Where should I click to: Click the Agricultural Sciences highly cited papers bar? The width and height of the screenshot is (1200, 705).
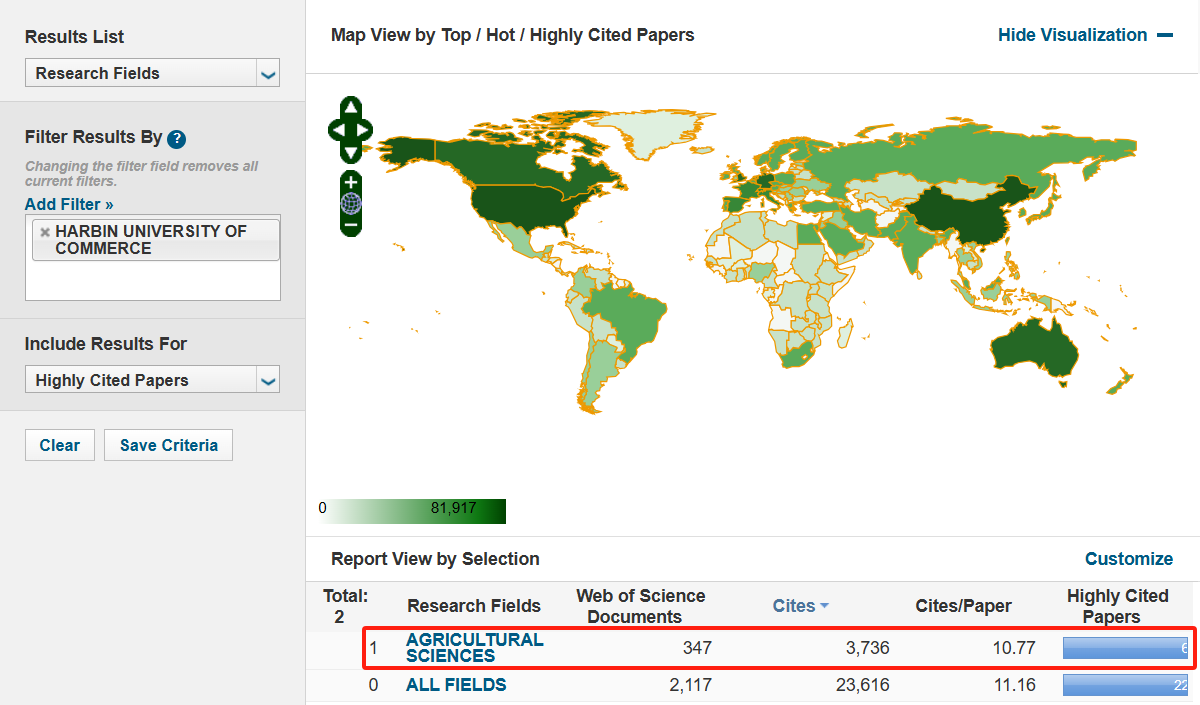click(1125, 648)
